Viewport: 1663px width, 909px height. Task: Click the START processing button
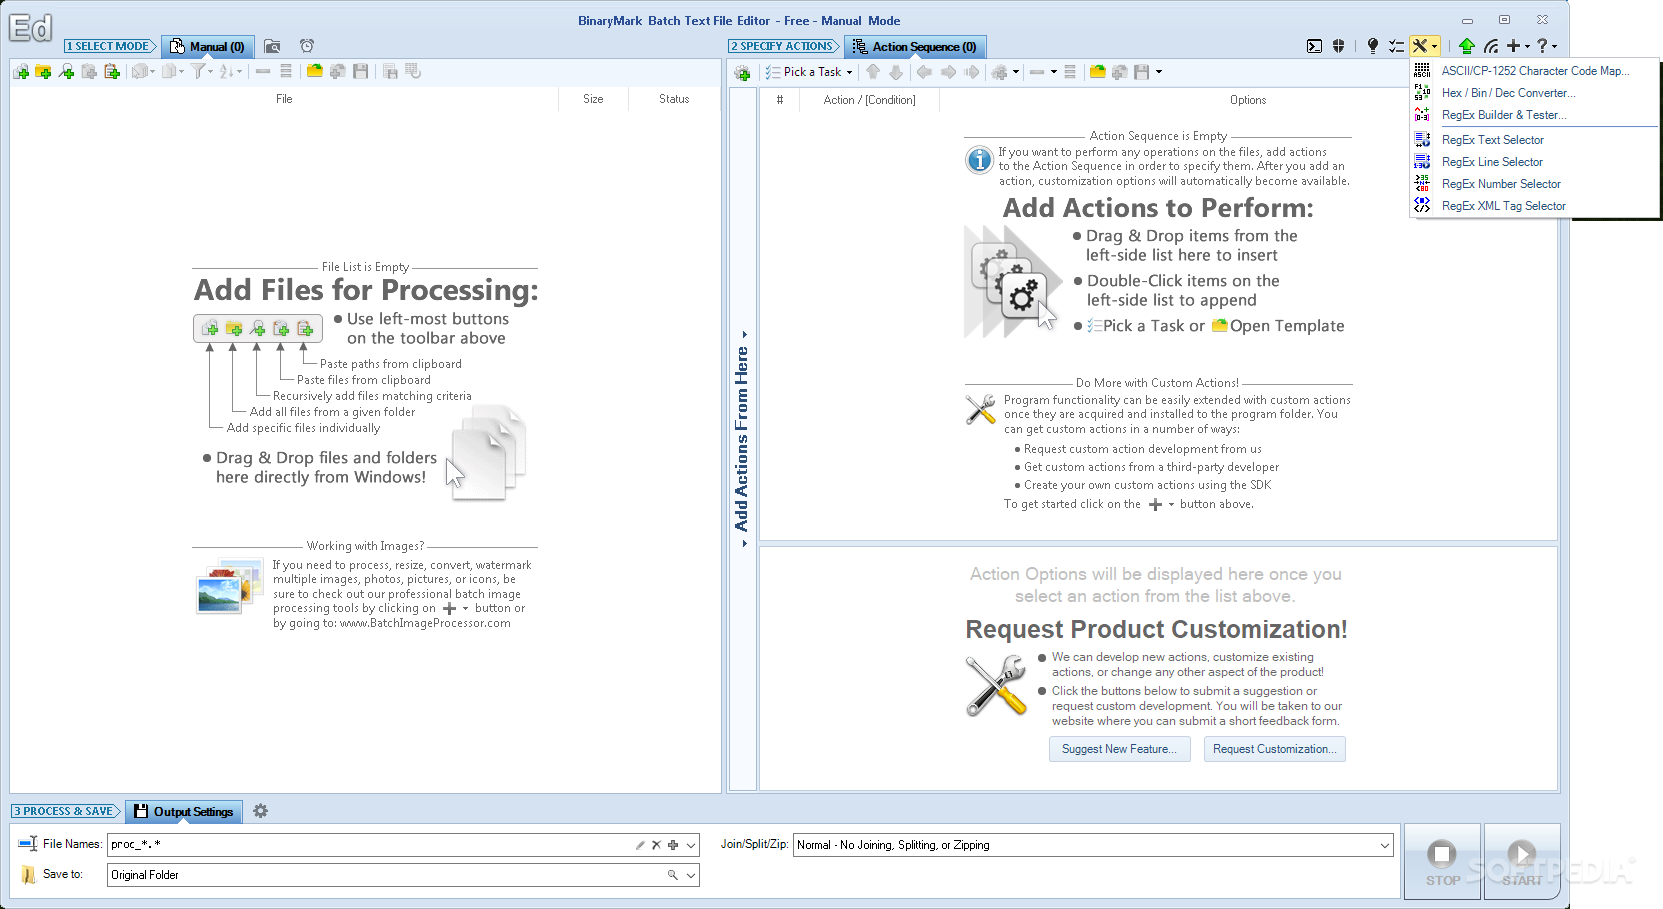click(1521, 861)
